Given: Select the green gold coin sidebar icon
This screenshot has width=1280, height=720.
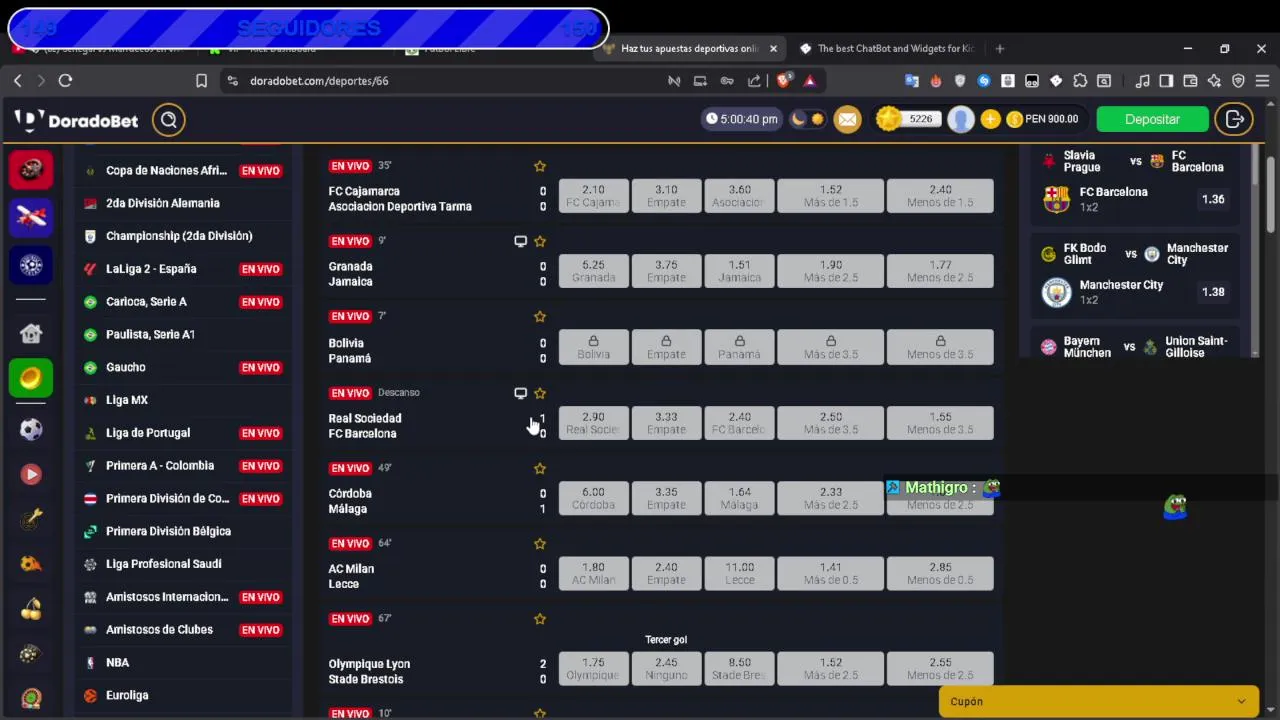Looking at the screenshot, I should point(31,378).
